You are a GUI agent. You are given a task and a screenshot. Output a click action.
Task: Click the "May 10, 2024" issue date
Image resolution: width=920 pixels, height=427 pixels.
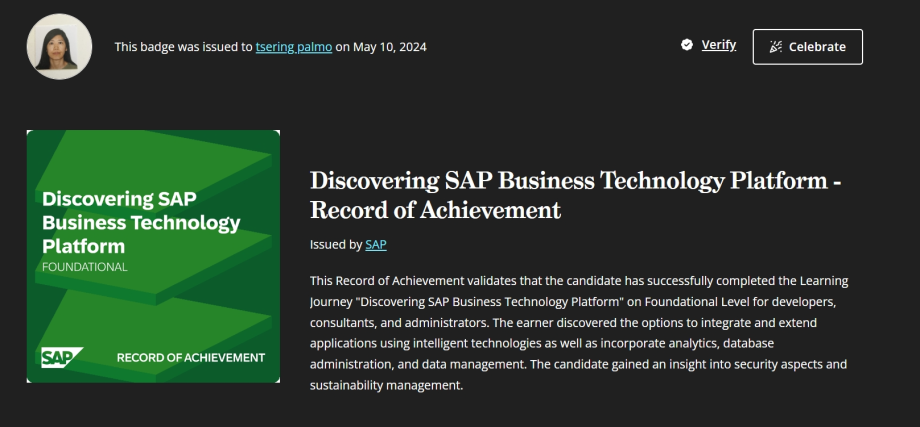coord(390,46)
